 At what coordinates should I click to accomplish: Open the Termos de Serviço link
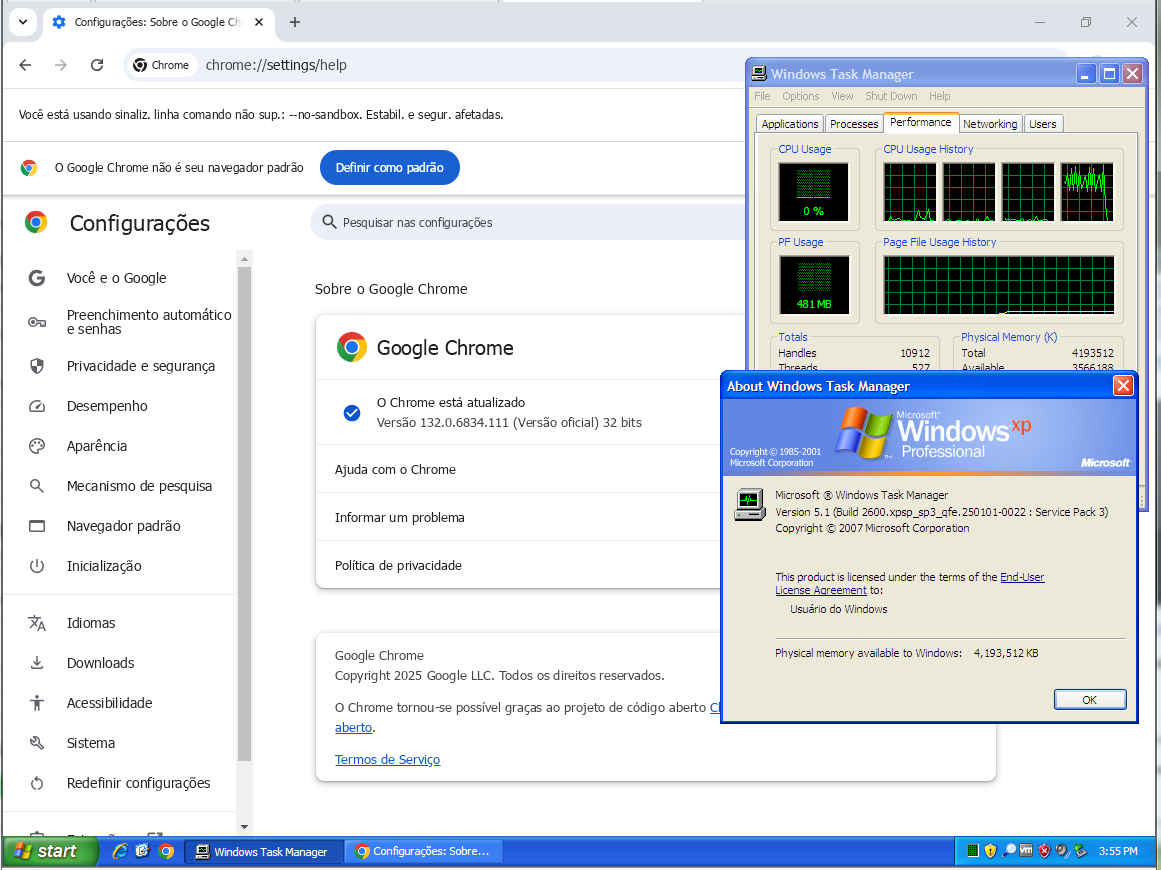(387, 760)
